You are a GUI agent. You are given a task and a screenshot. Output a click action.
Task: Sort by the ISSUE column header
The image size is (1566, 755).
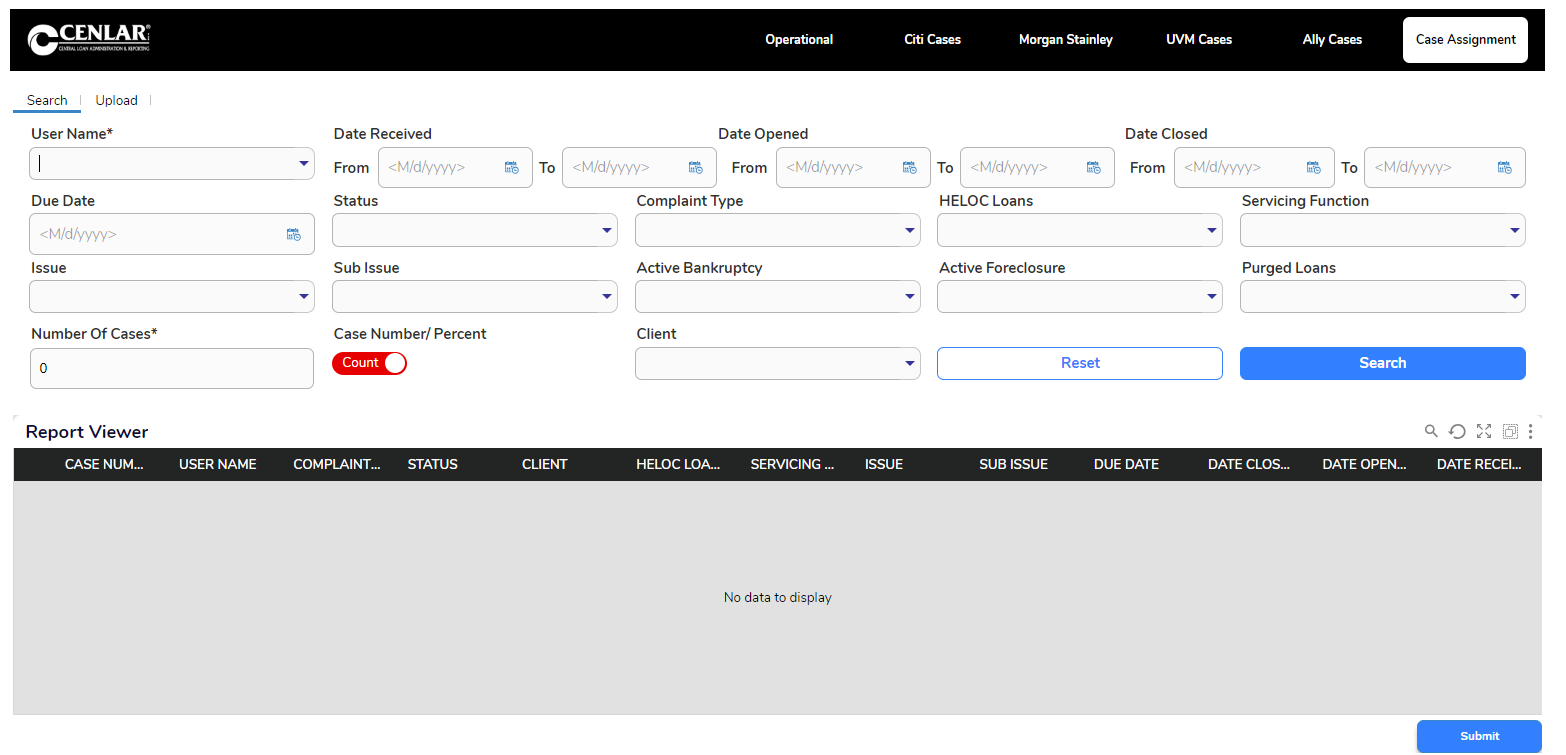tap(884, 465)
